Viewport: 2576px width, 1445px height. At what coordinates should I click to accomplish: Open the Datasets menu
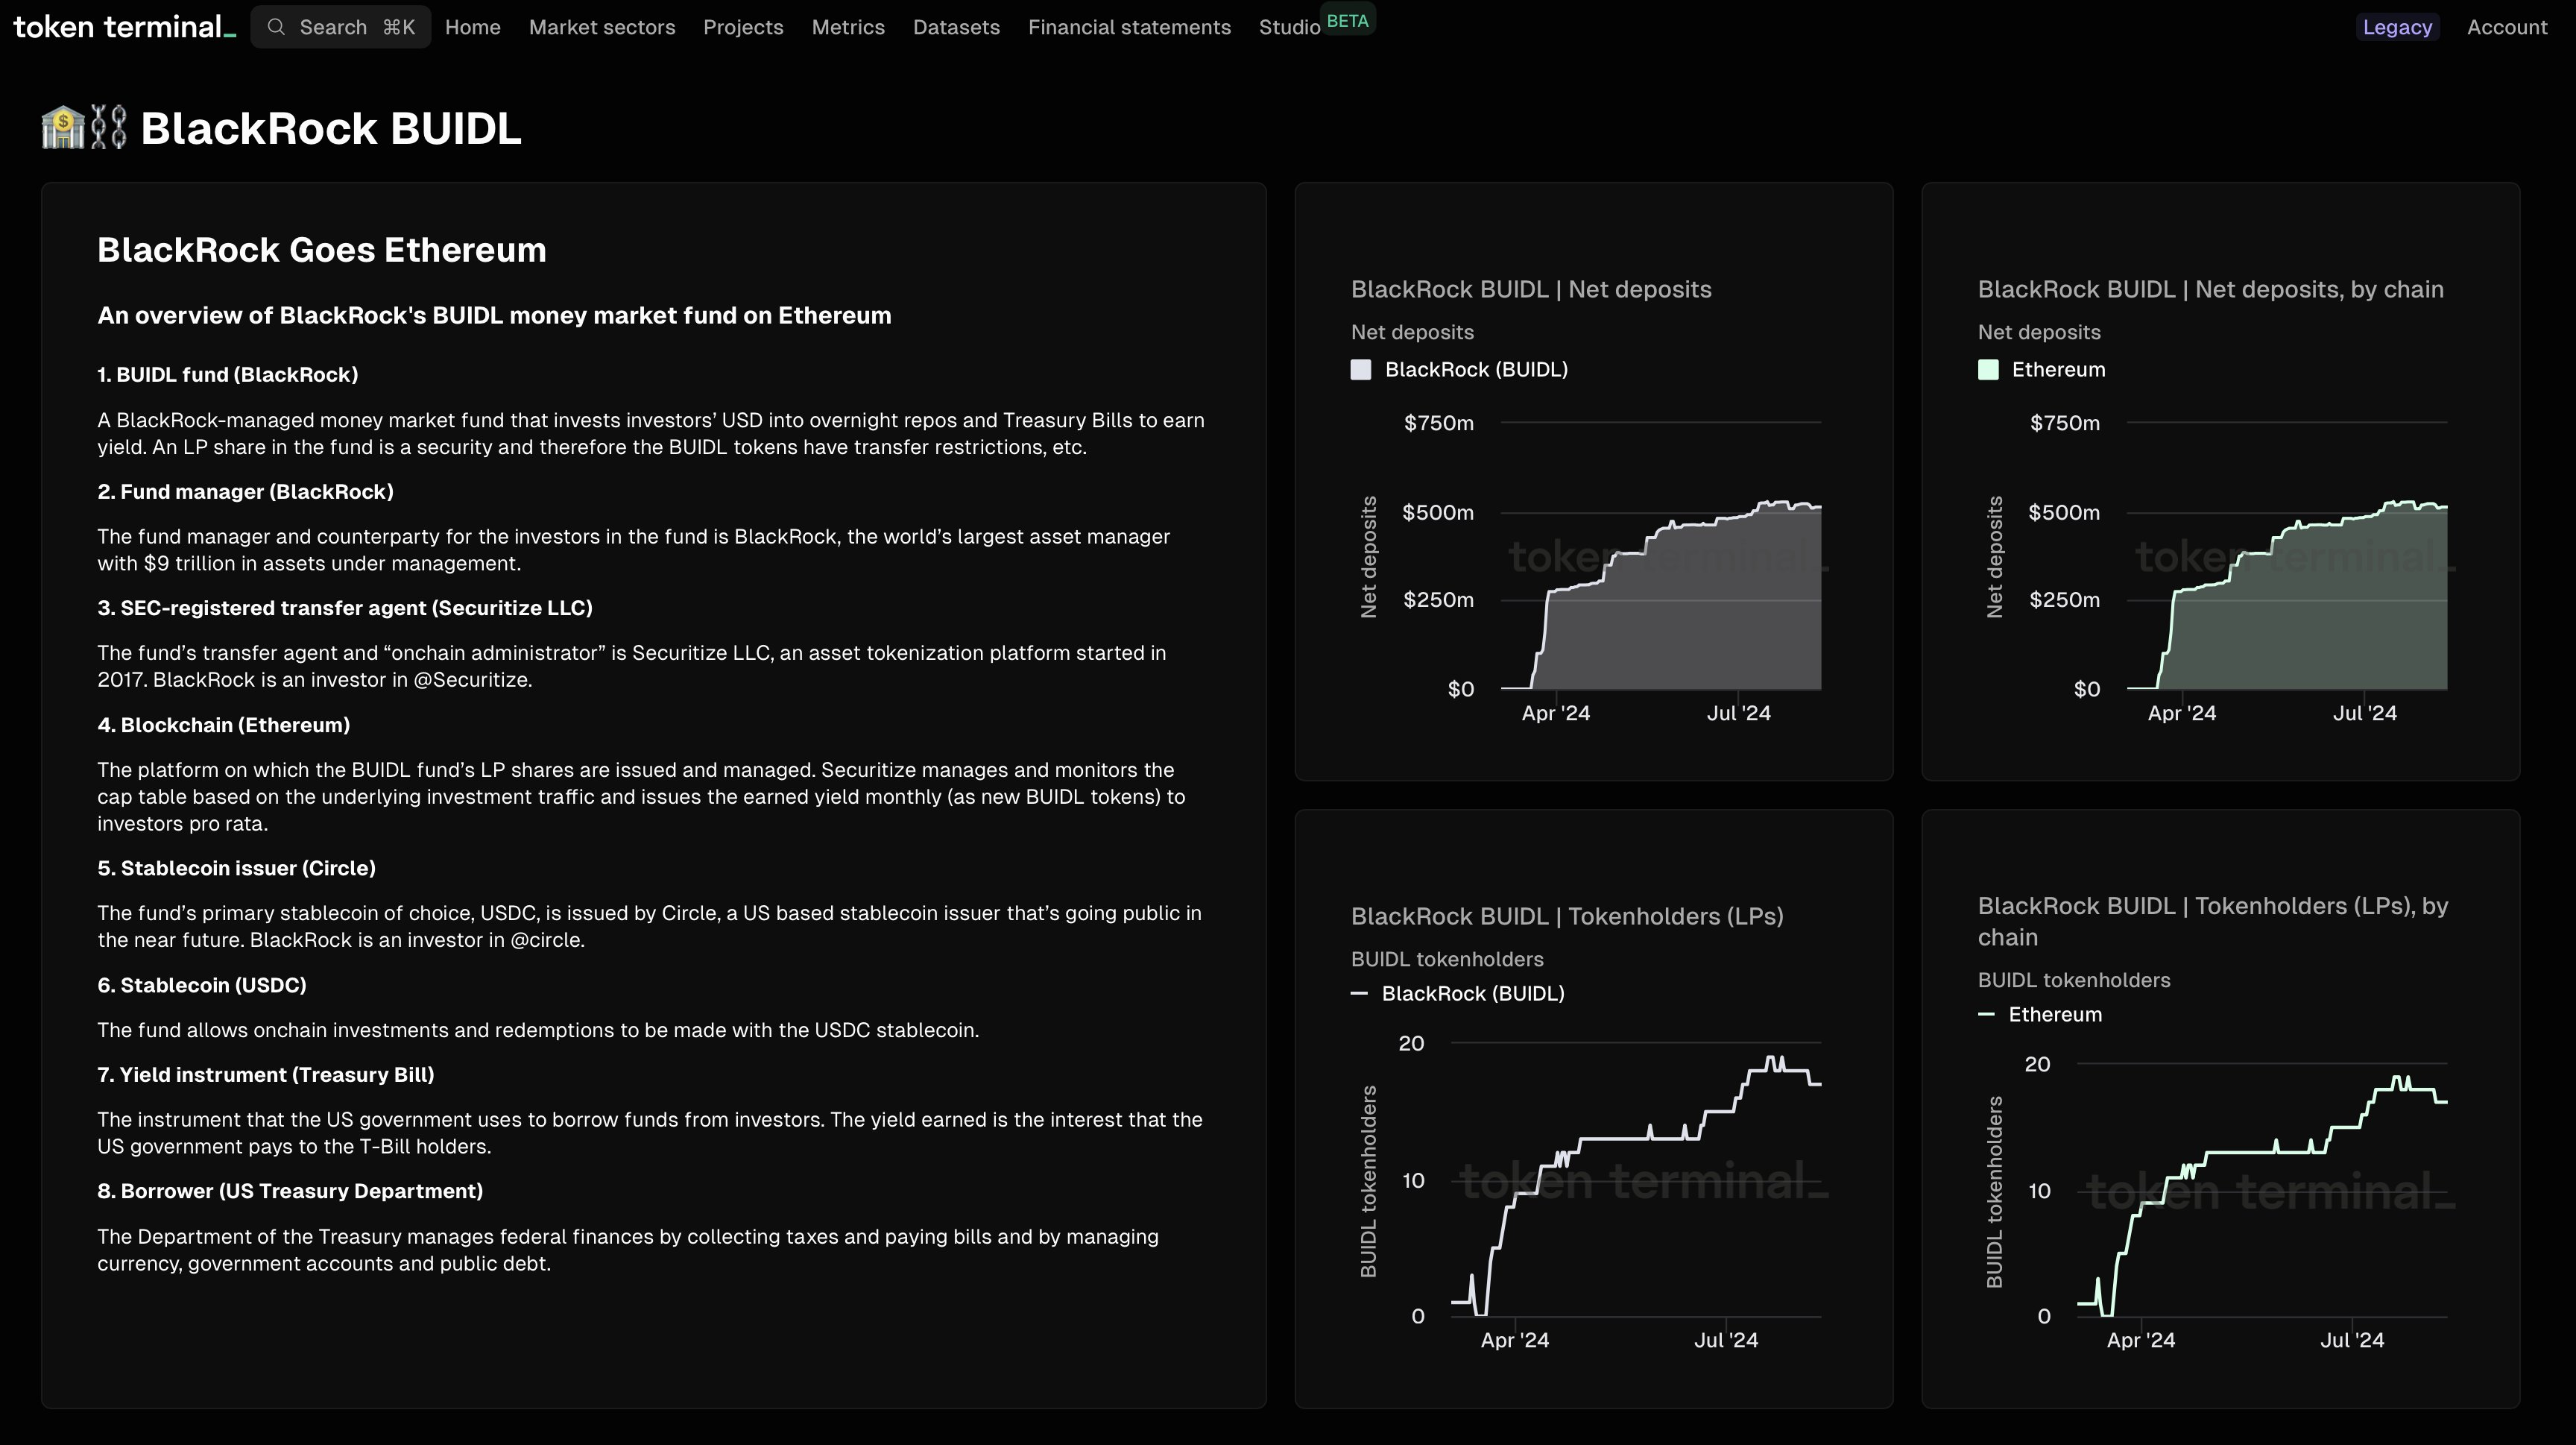click(x=956, y=27)
